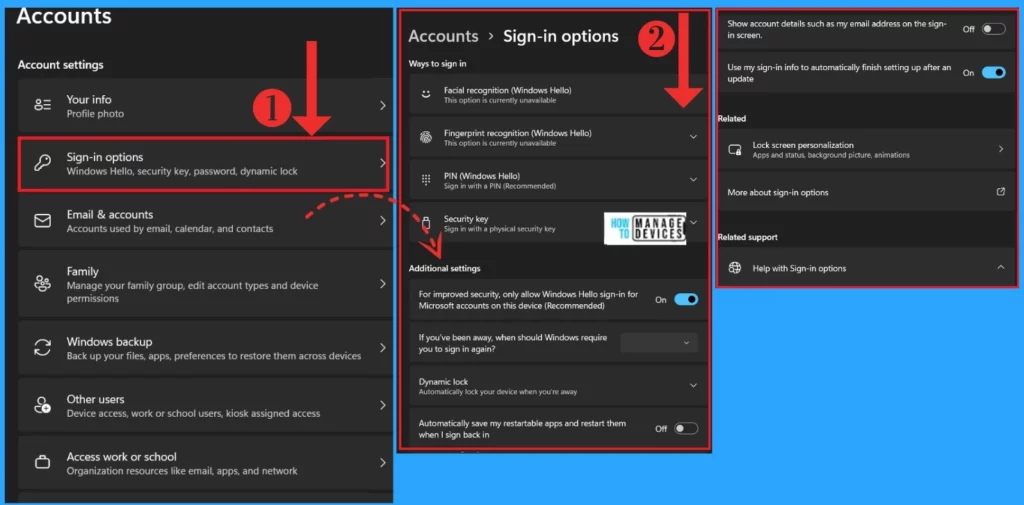Viewport: 1024px width, 505px height.
Task: Click 'Accounts used by email, calendar, and contacts' text
Action: pyautogui.click(x=170, y=229)
